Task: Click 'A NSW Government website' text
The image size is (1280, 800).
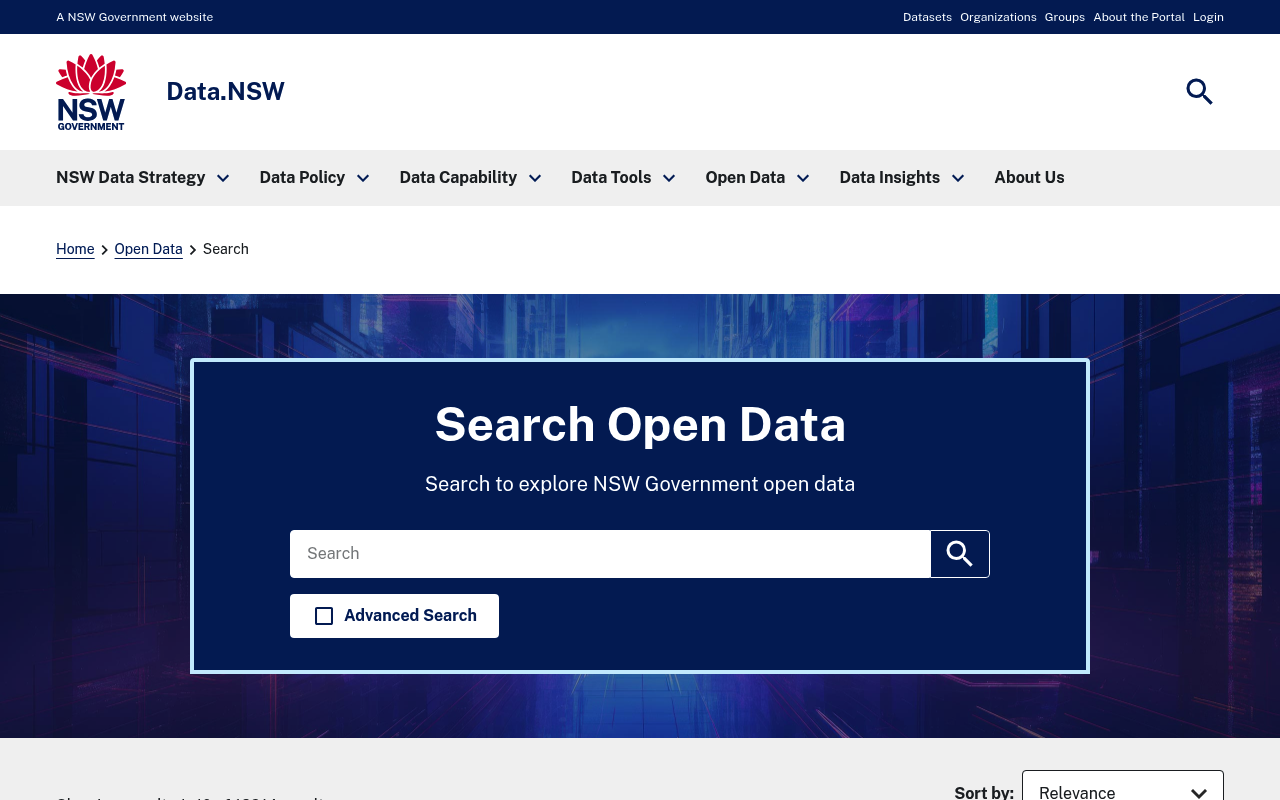Action: click(135, 17)
